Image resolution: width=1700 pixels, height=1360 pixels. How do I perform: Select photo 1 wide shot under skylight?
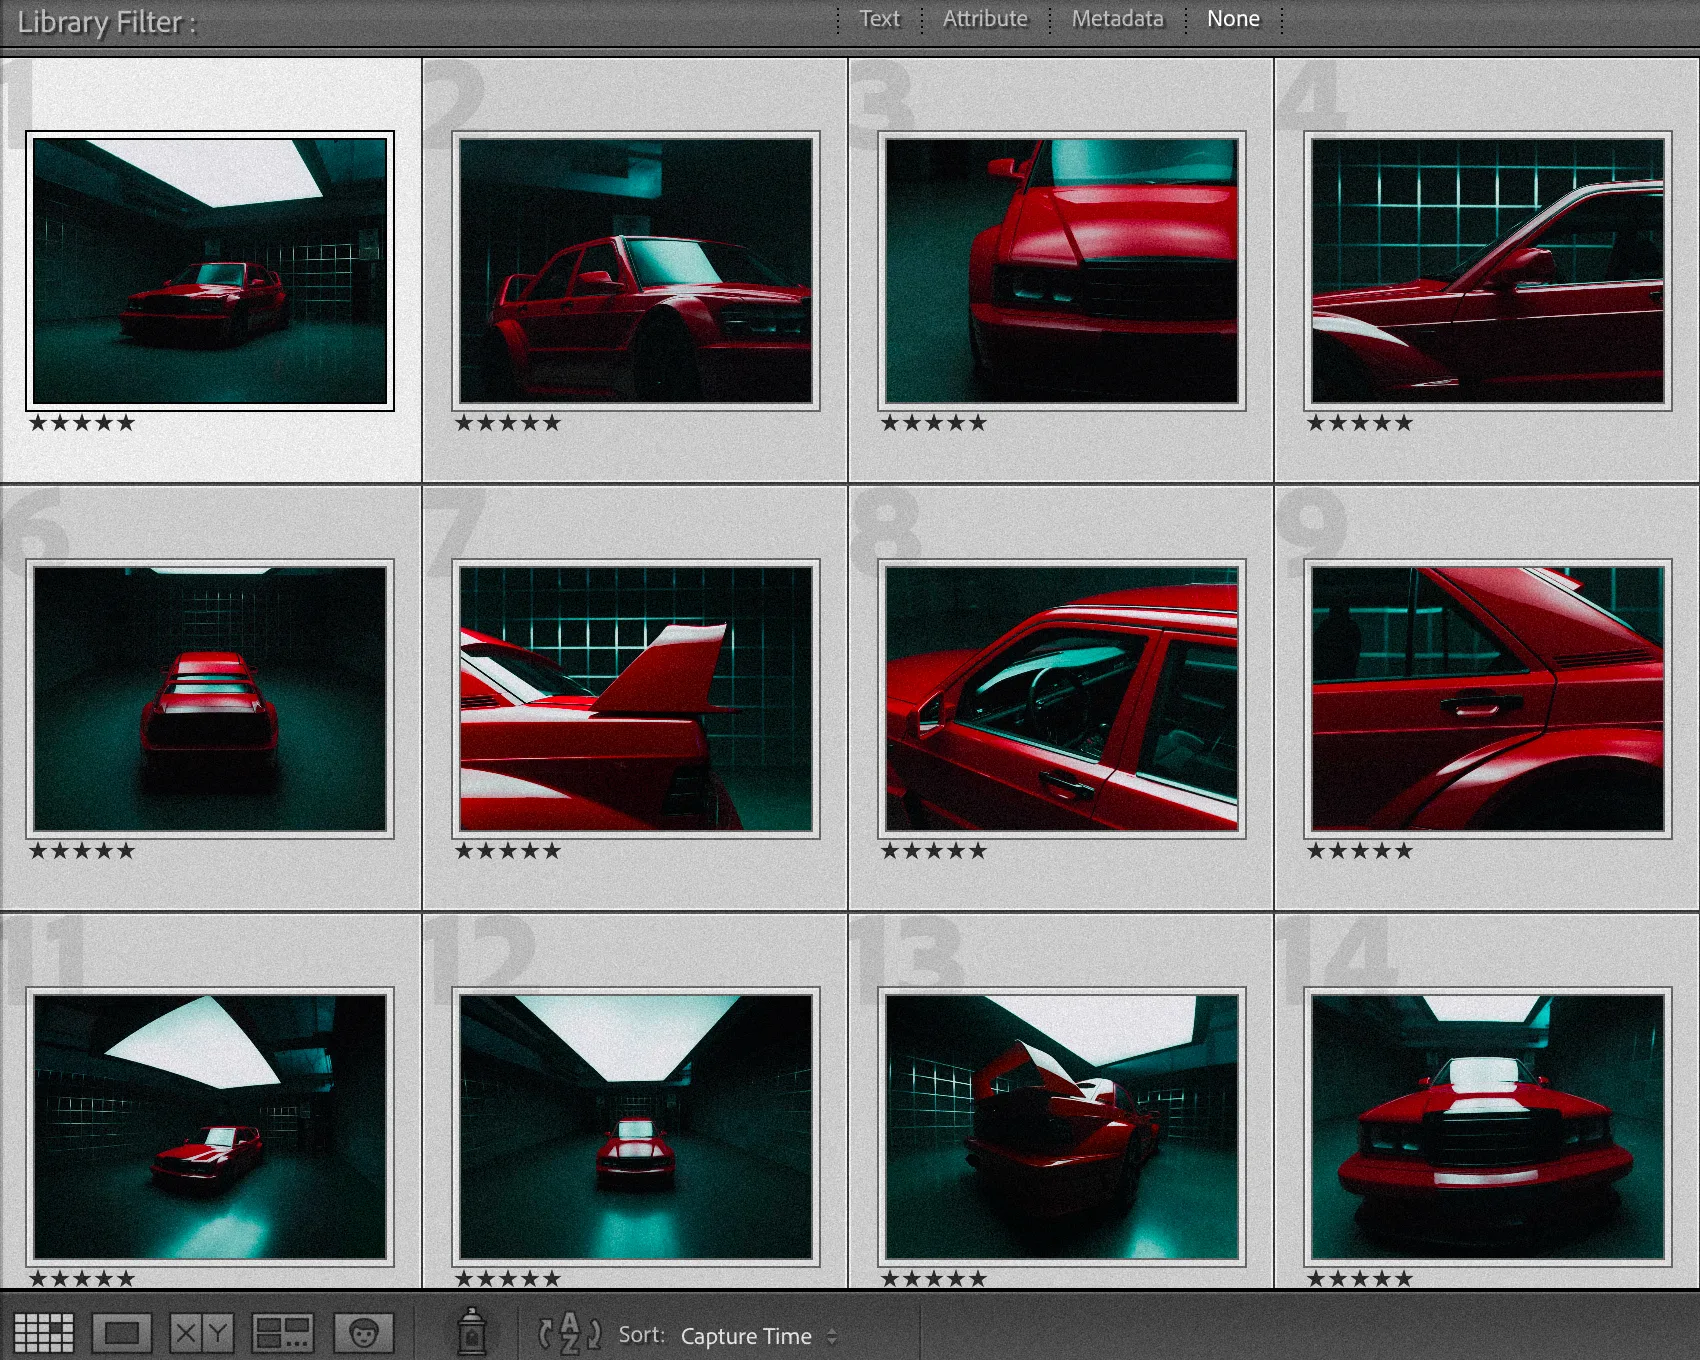210,271
